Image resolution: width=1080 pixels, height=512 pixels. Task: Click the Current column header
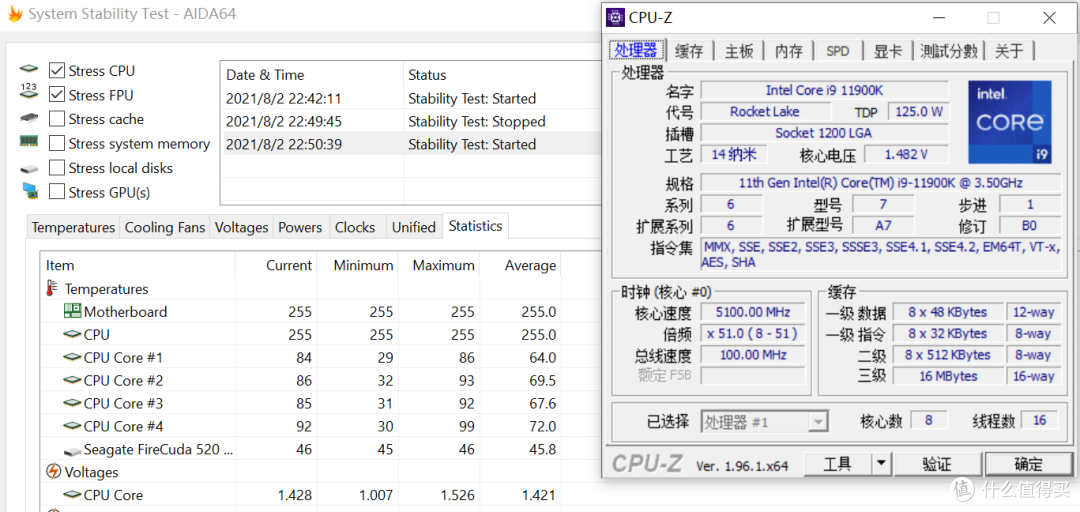point(276,265)
